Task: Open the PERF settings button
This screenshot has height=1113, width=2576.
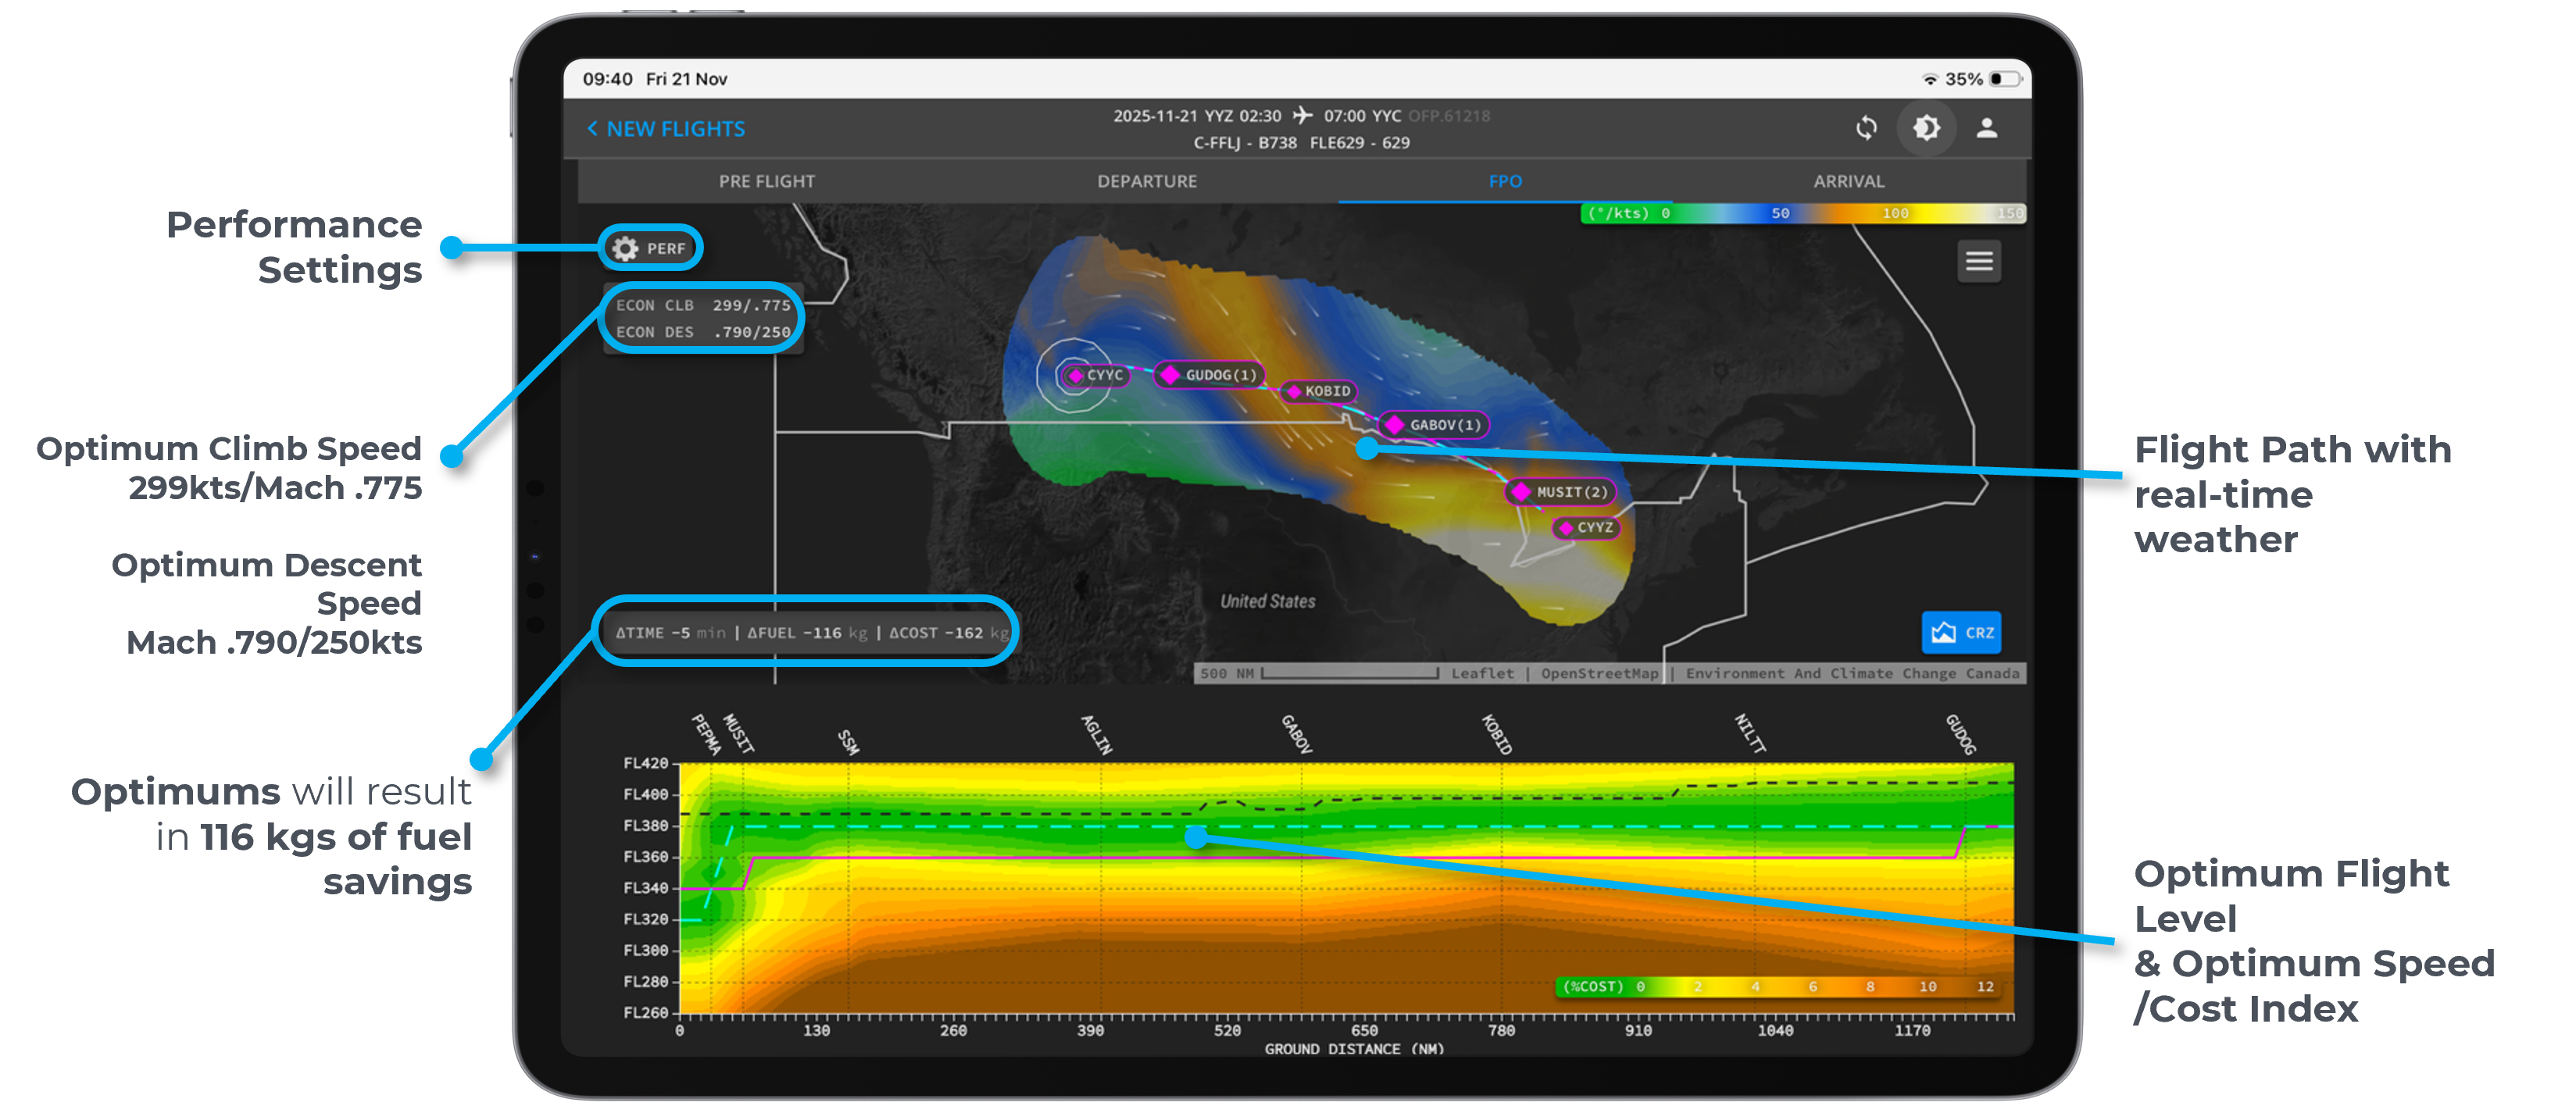Action: (651, 248)
